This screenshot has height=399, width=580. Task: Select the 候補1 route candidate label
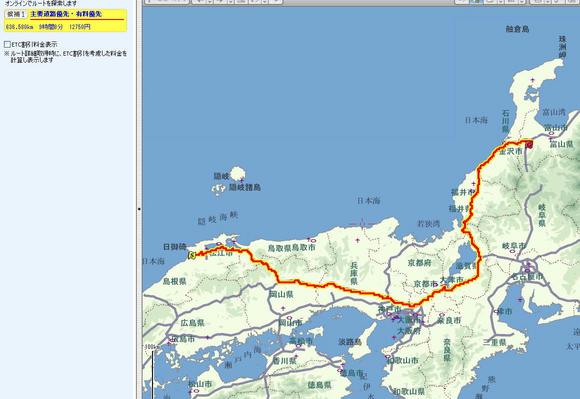16,15
